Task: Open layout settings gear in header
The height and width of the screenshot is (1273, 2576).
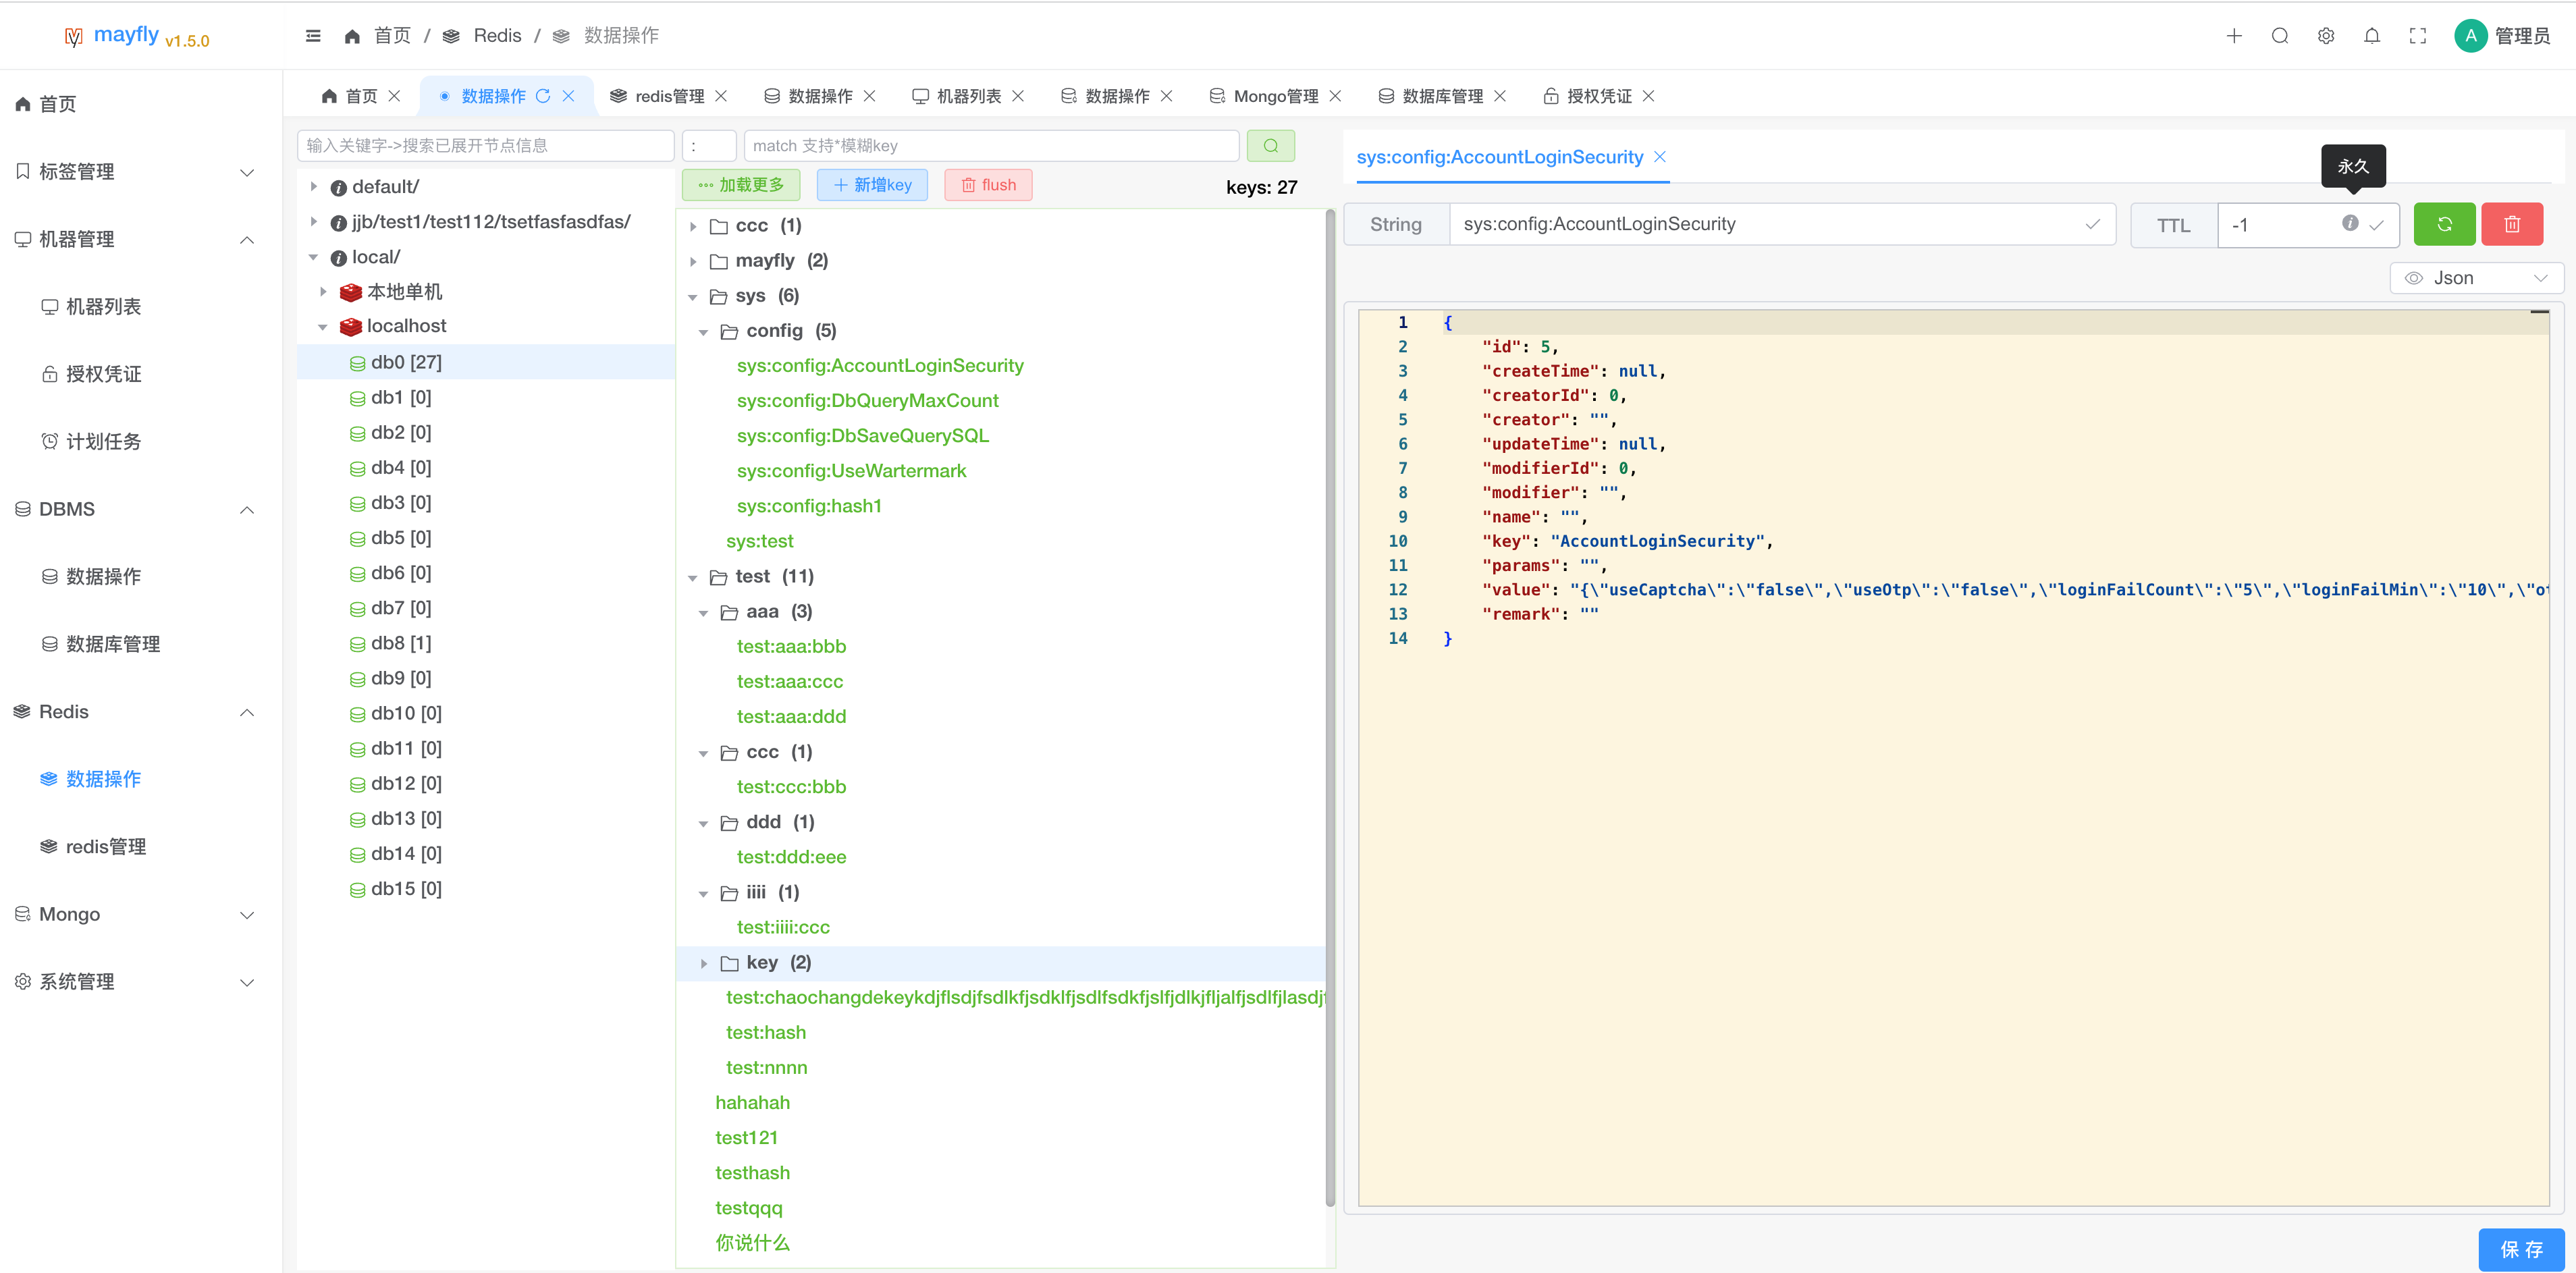Action: coord(2325,36)
